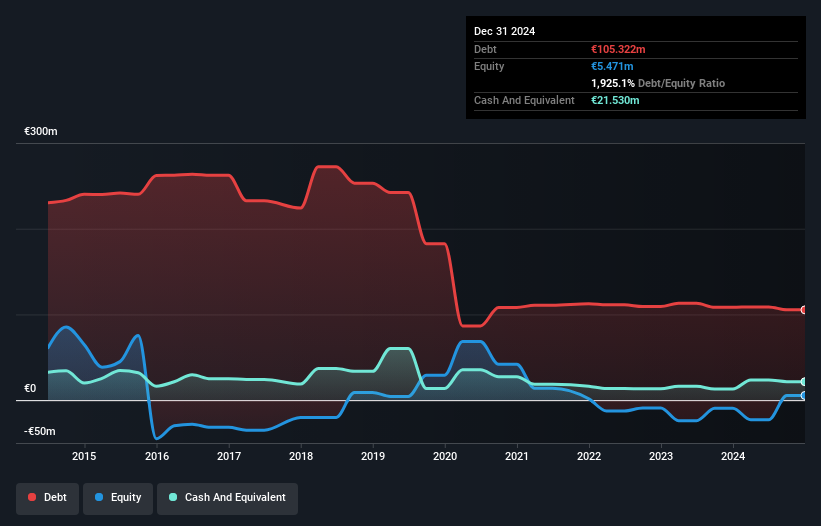This screenshot has height=526, width=821.
Task: Click the -€50m y-axis label
Action: (40, 431)
